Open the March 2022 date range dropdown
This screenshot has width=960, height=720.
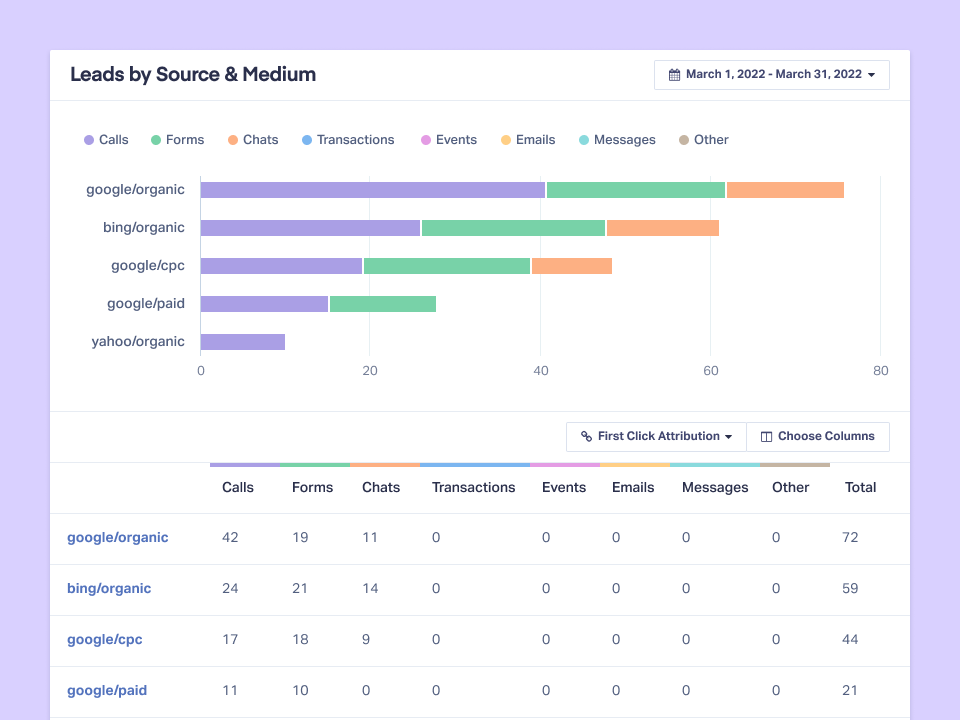point(771,74)
